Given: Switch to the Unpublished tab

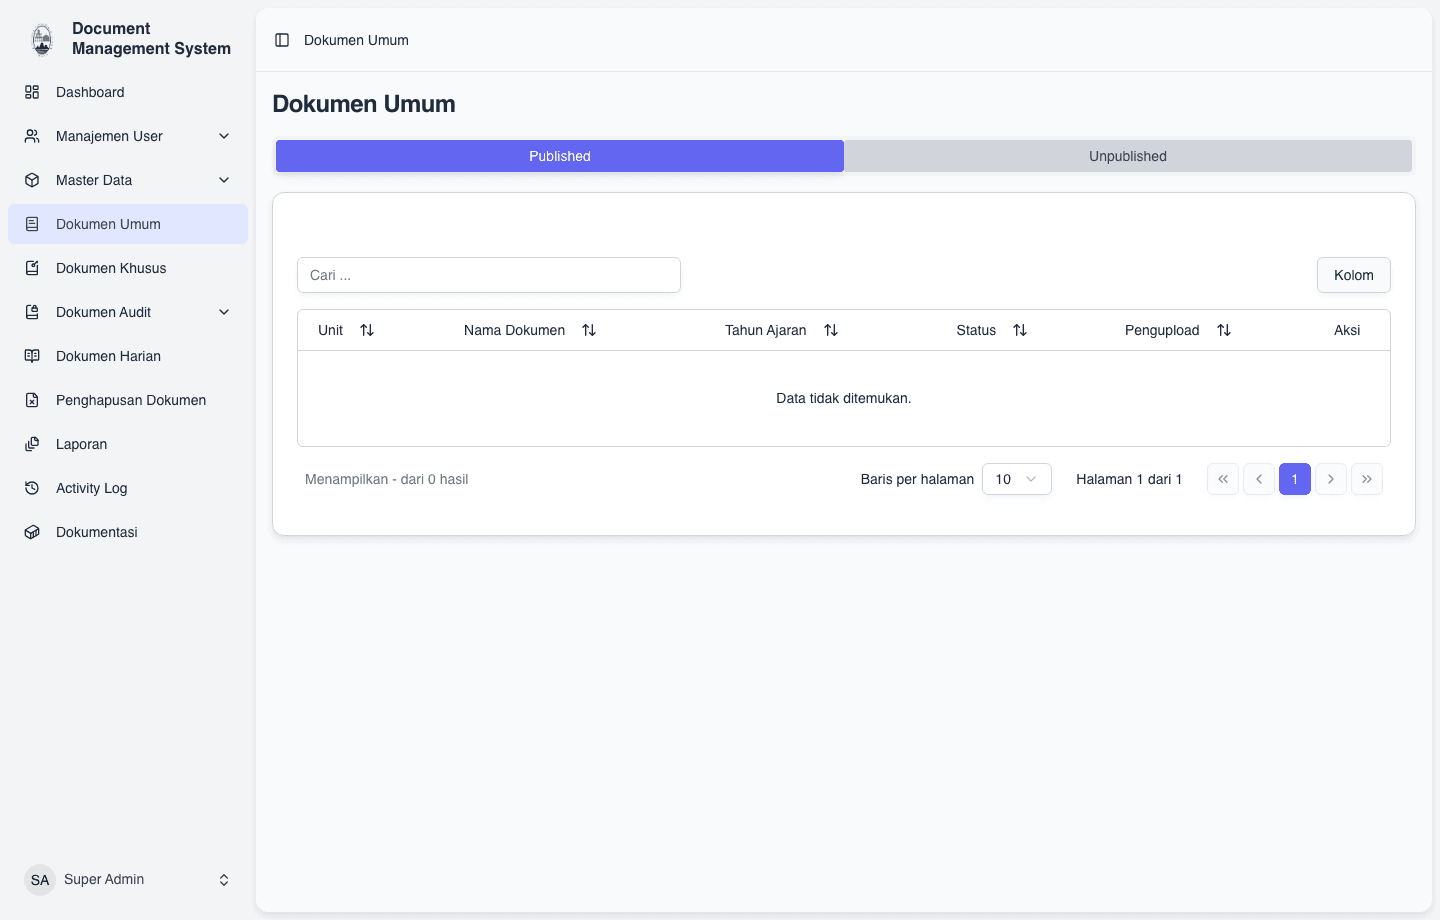Looking at the screenshot, I should pos(1128,156).
